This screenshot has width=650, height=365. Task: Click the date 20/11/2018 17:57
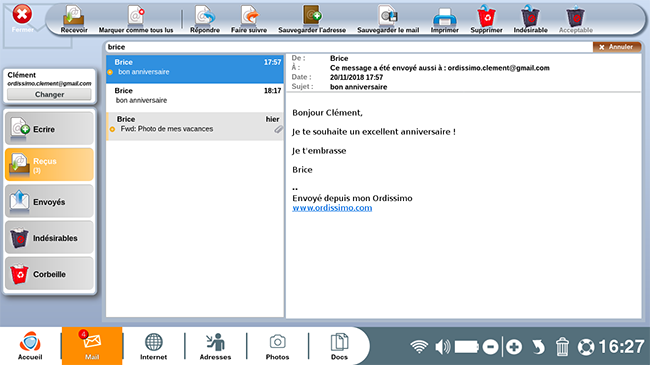357,77
